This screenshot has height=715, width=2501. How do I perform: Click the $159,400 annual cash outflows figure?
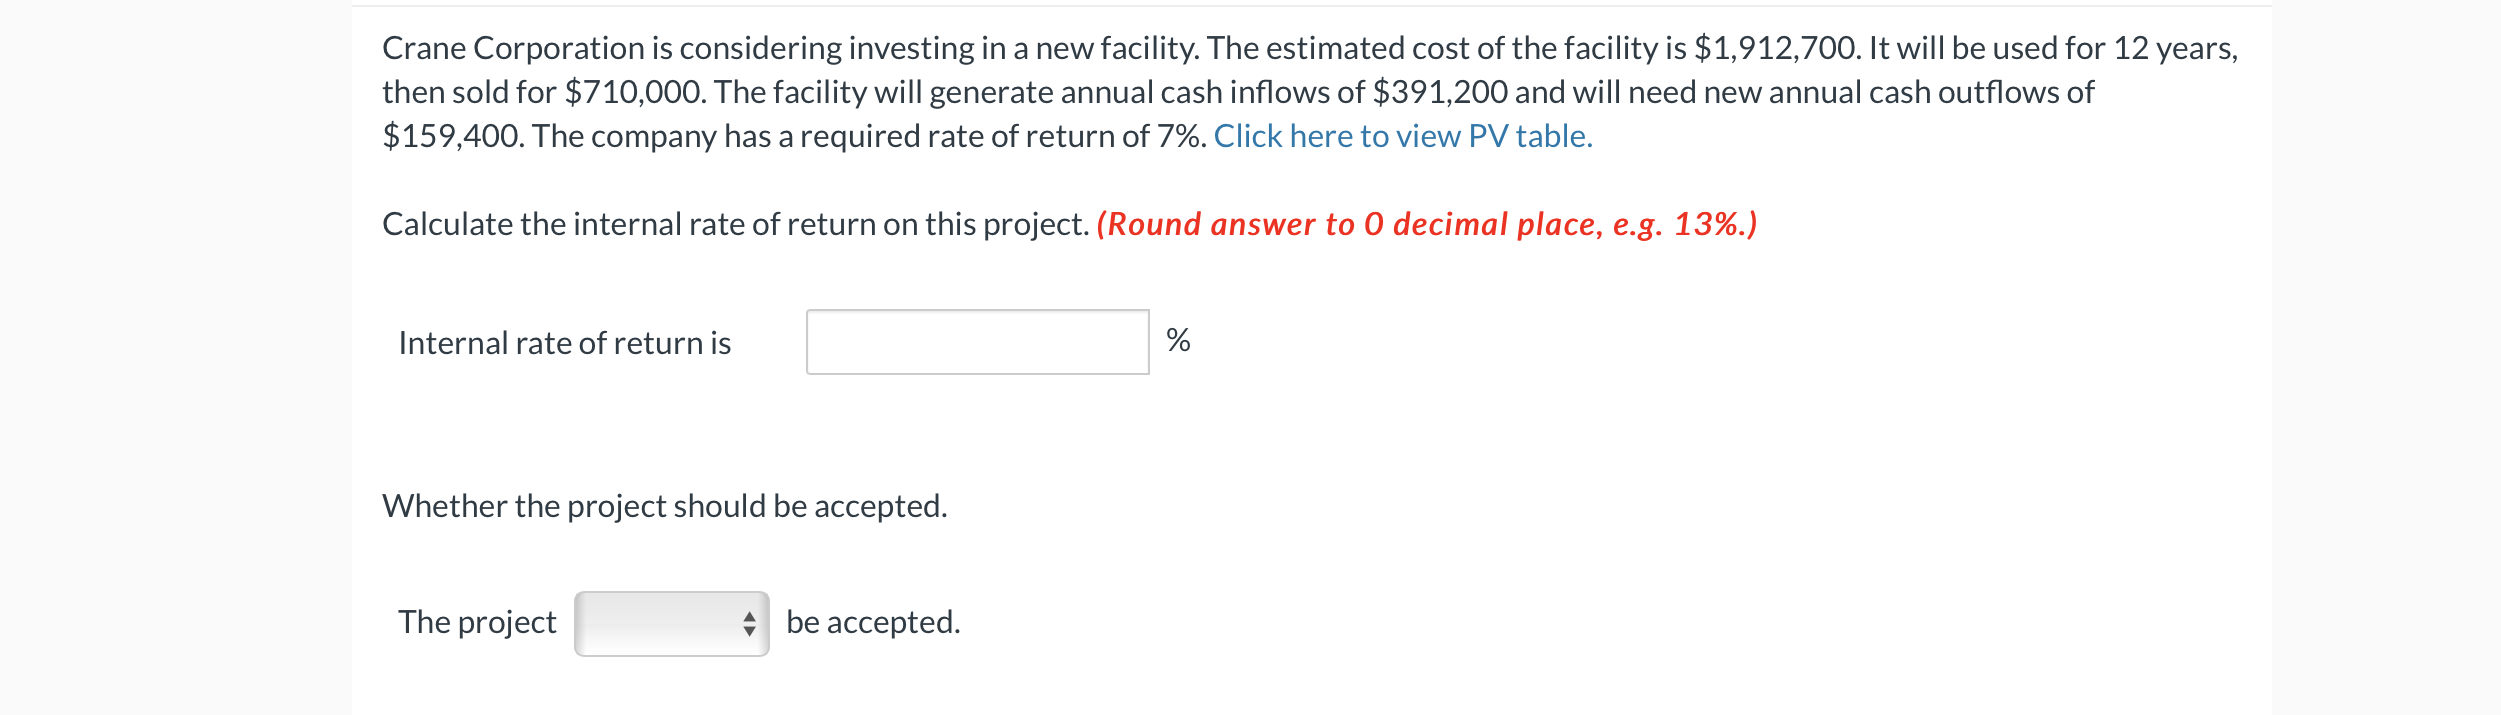pyautogui.click(x=450, y=136)
